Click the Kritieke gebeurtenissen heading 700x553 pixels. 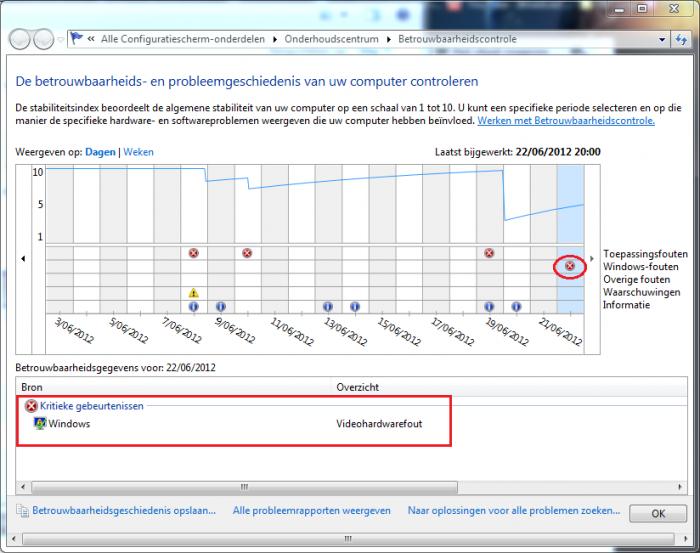(x=92, y=406)
